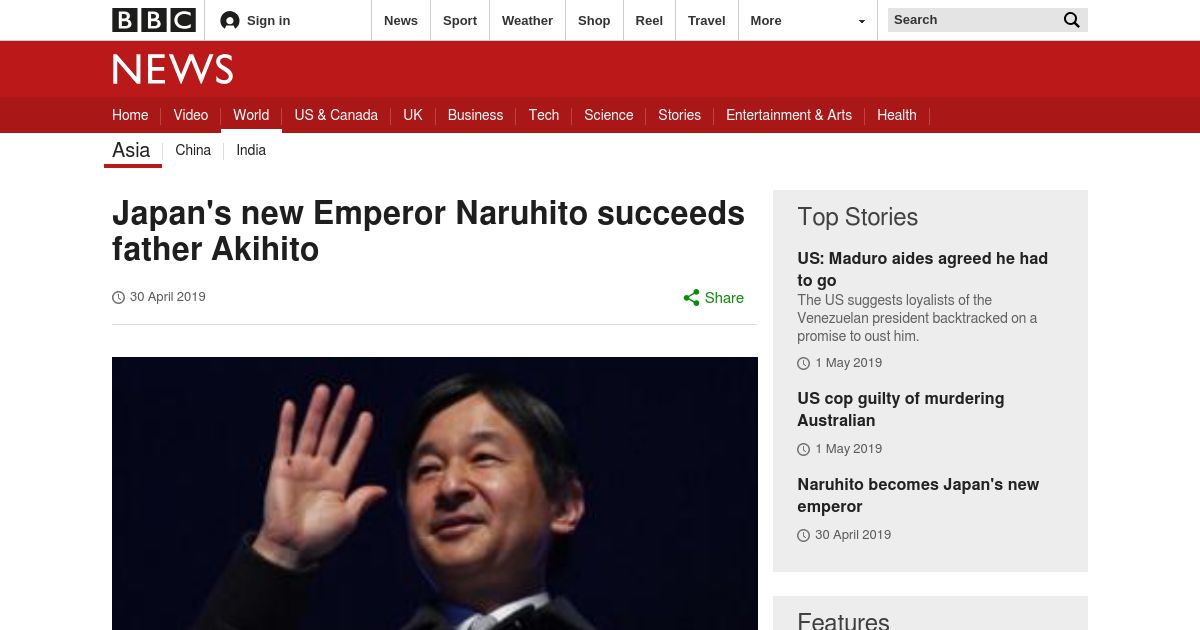The image size is (1200, 630).
Task: Select the World tab in news navigation
Action: pos(251,115)
